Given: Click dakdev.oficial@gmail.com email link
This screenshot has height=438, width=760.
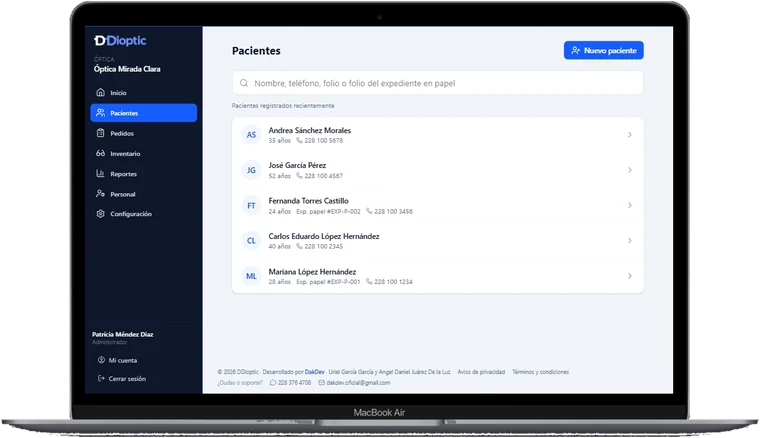Looking at the screenshot, I should pos(358,383).
